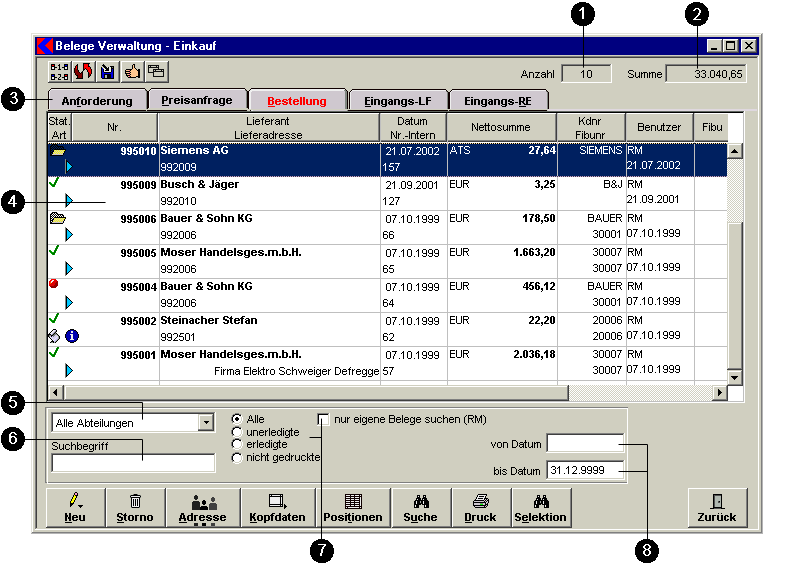Click the open folder status icon on order 995006

click(x=57, y=218)
